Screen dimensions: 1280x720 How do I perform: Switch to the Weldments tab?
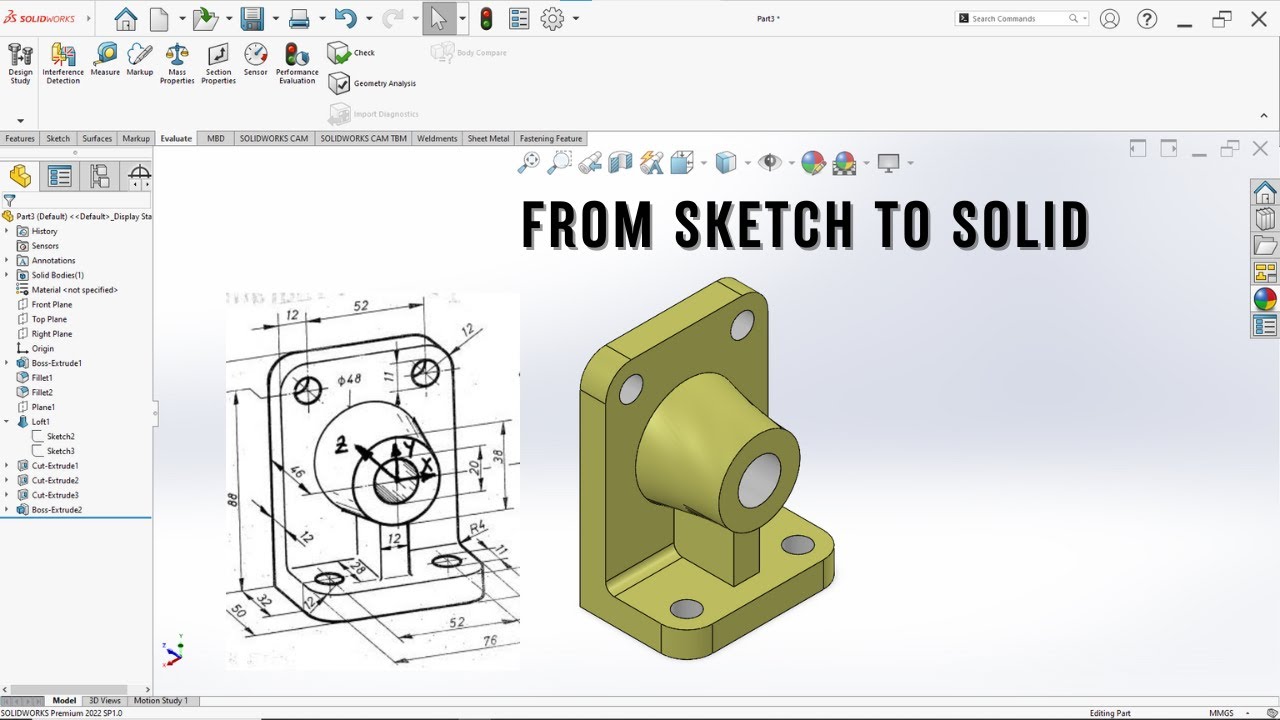[x=437, y=139]
